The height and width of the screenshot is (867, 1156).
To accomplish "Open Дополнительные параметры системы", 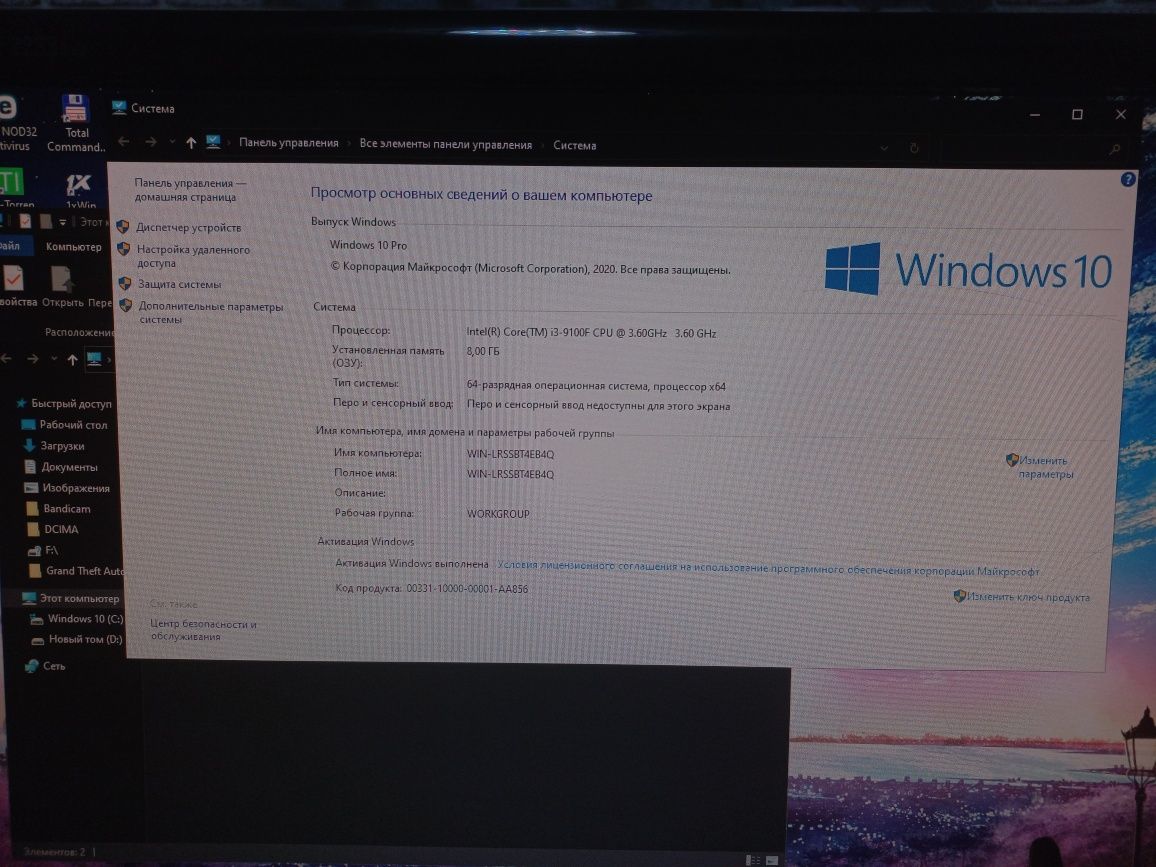I will coord(210,313).
